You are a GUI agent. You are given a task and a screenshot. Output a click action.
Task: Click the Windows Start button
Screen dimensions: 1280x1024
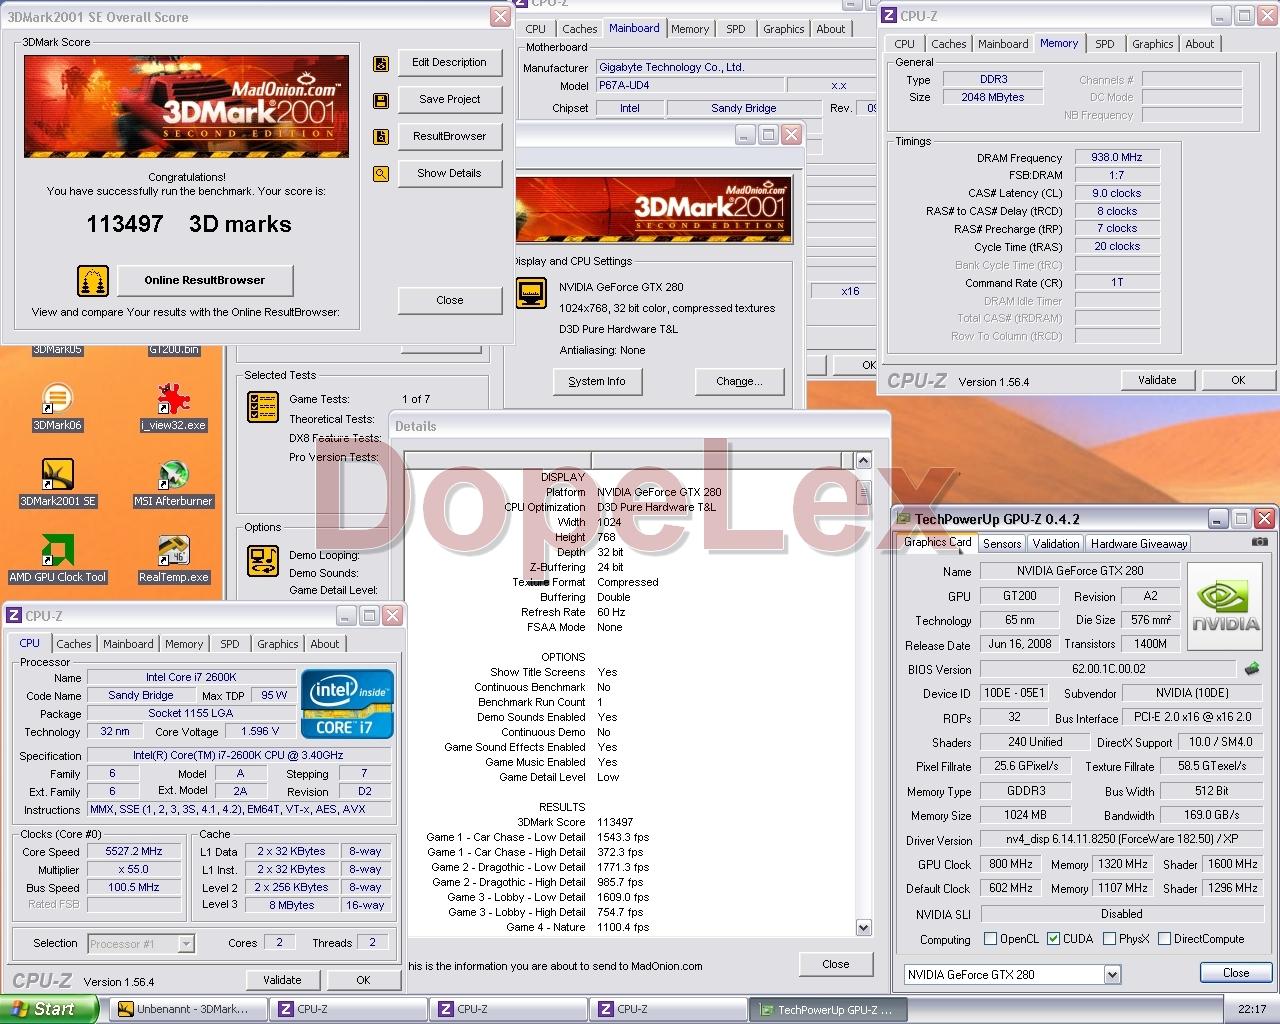pos(49,1009)
